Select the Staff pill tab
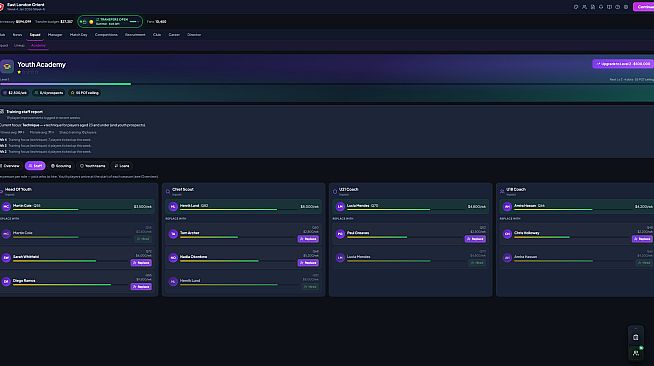This screenshot has height=366, width=654. point(35,166)
